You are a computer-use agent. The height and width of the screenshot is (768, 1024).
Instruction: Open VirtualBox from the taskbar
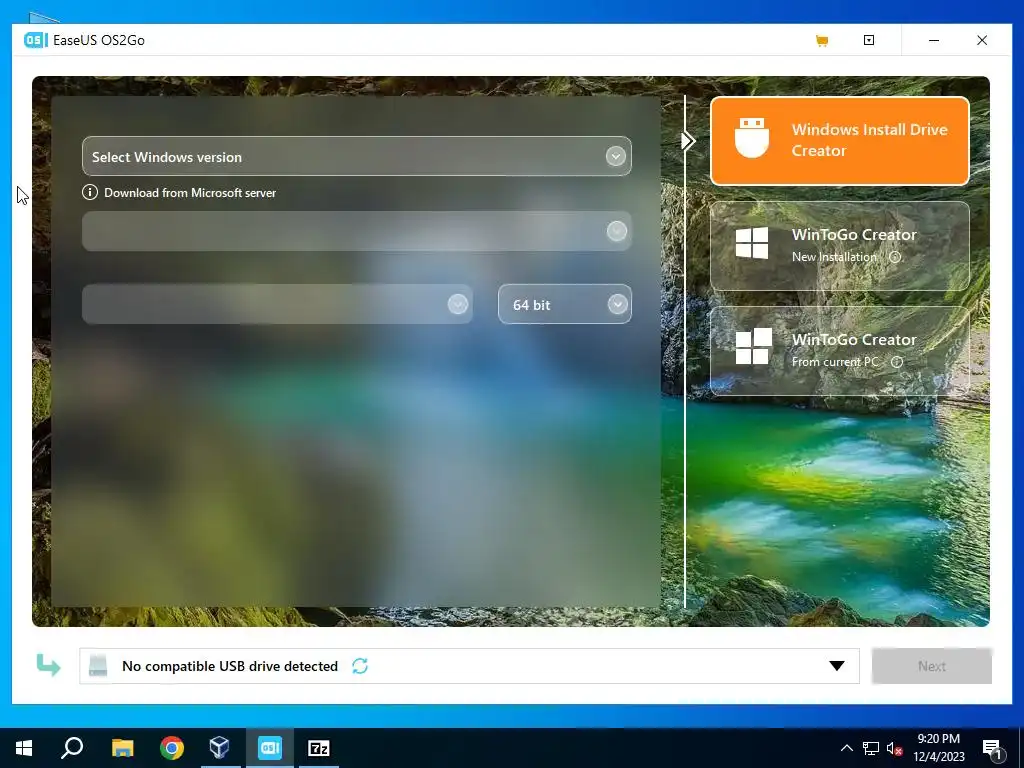click(220, 748)
